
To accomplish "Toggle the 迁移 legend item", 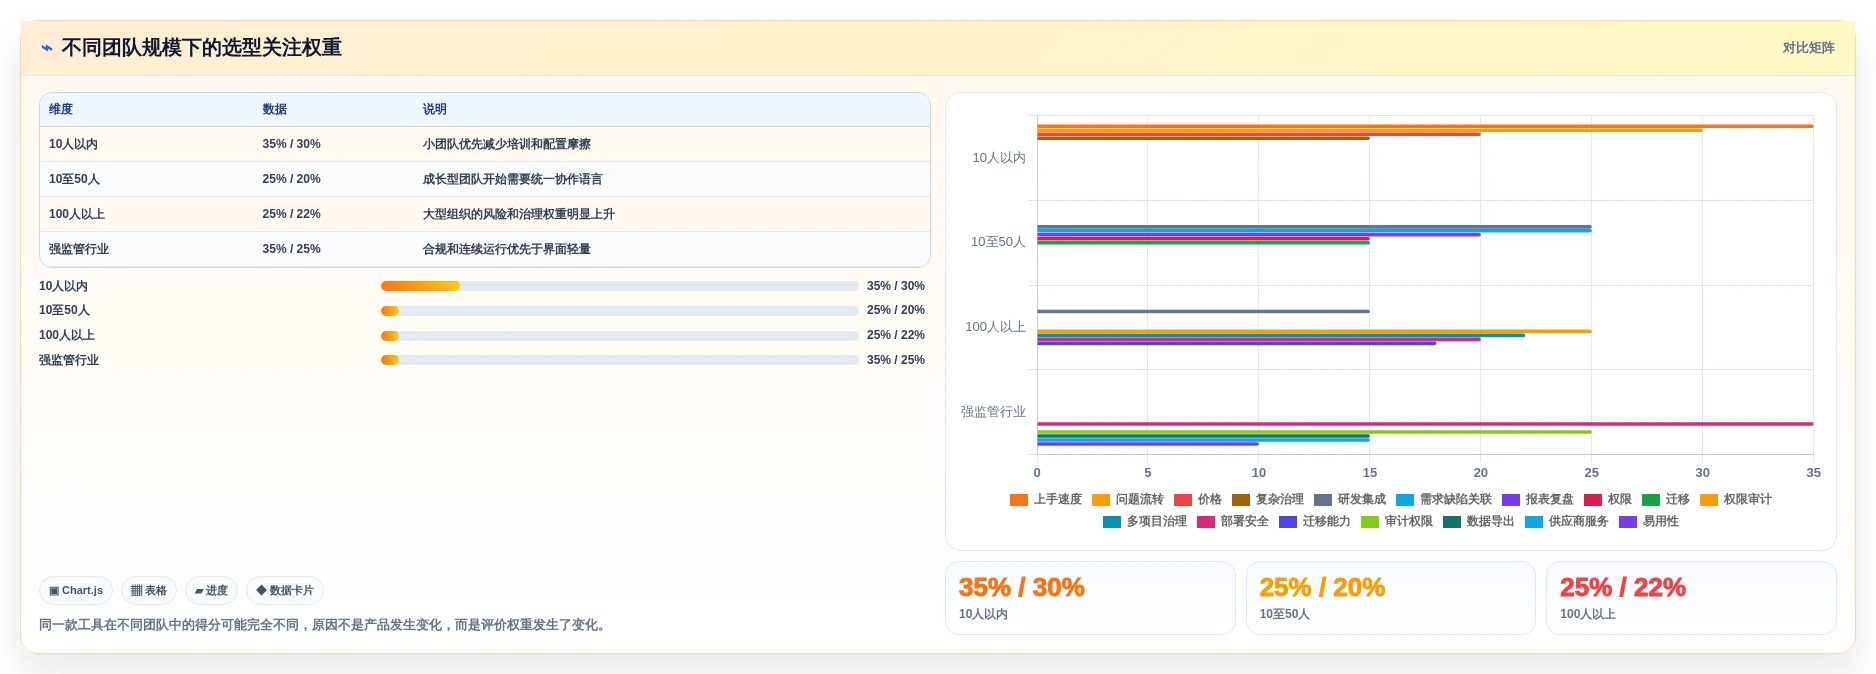I will coord(1666,500).
